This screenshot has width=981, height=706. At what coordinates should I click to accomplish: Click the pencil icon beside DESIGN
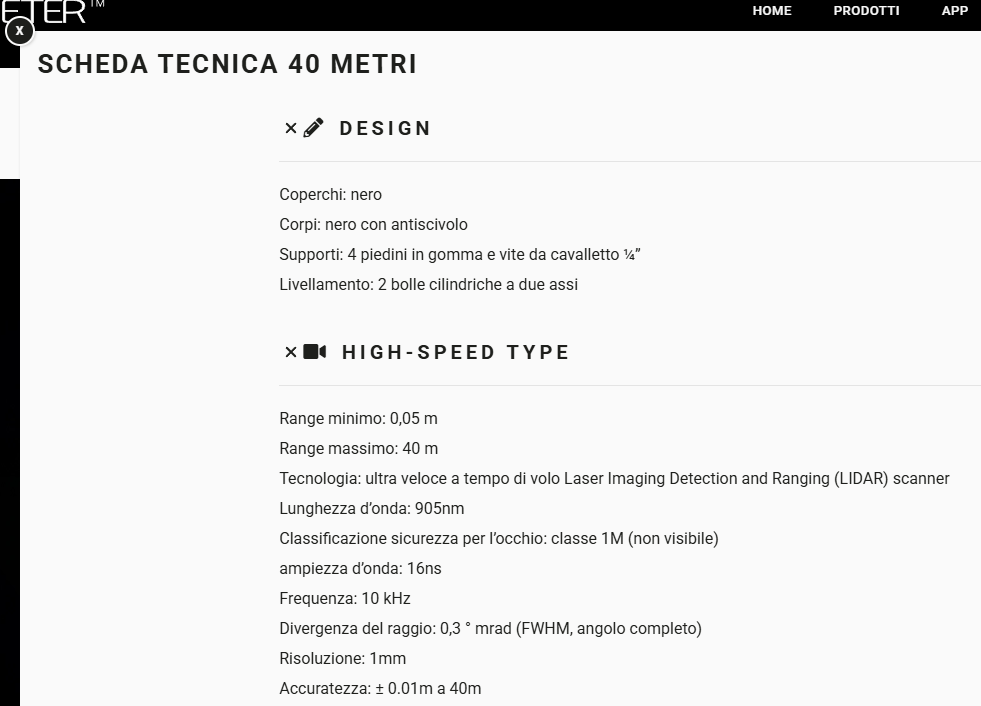(x=313, y=128)
